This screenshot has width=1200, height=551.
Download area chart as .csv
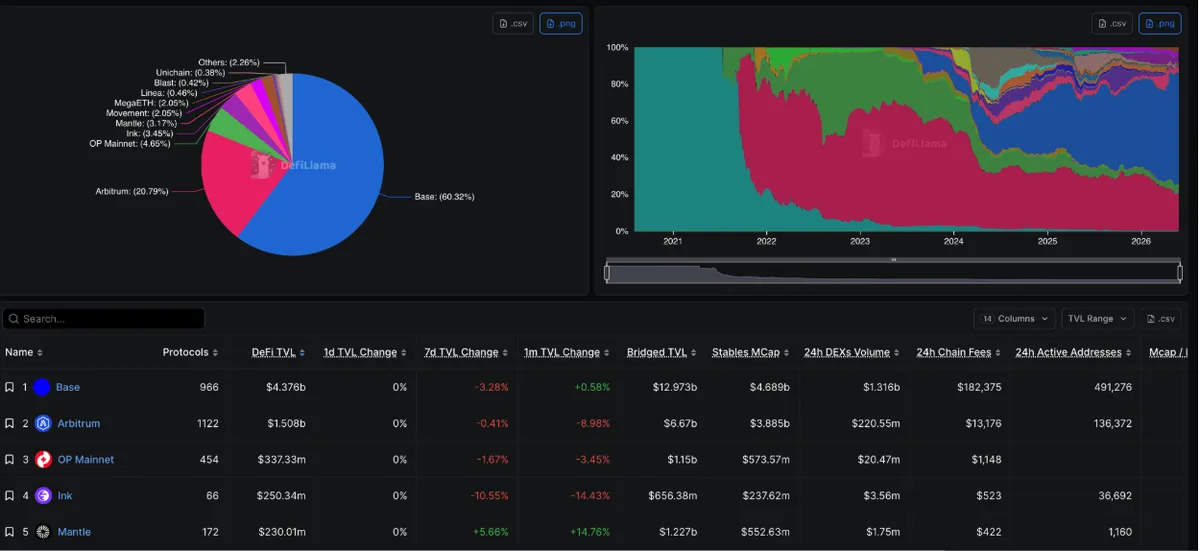pos(1112,23)
